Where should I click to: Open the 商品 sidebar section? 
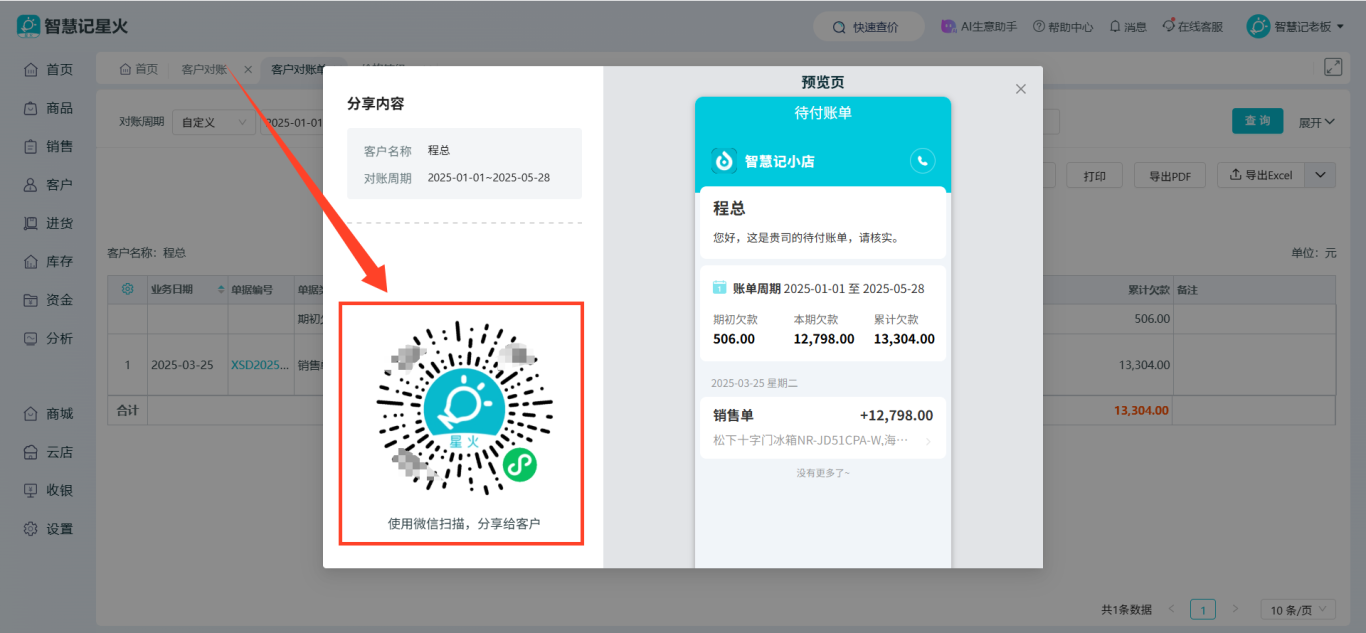[48, 108]
